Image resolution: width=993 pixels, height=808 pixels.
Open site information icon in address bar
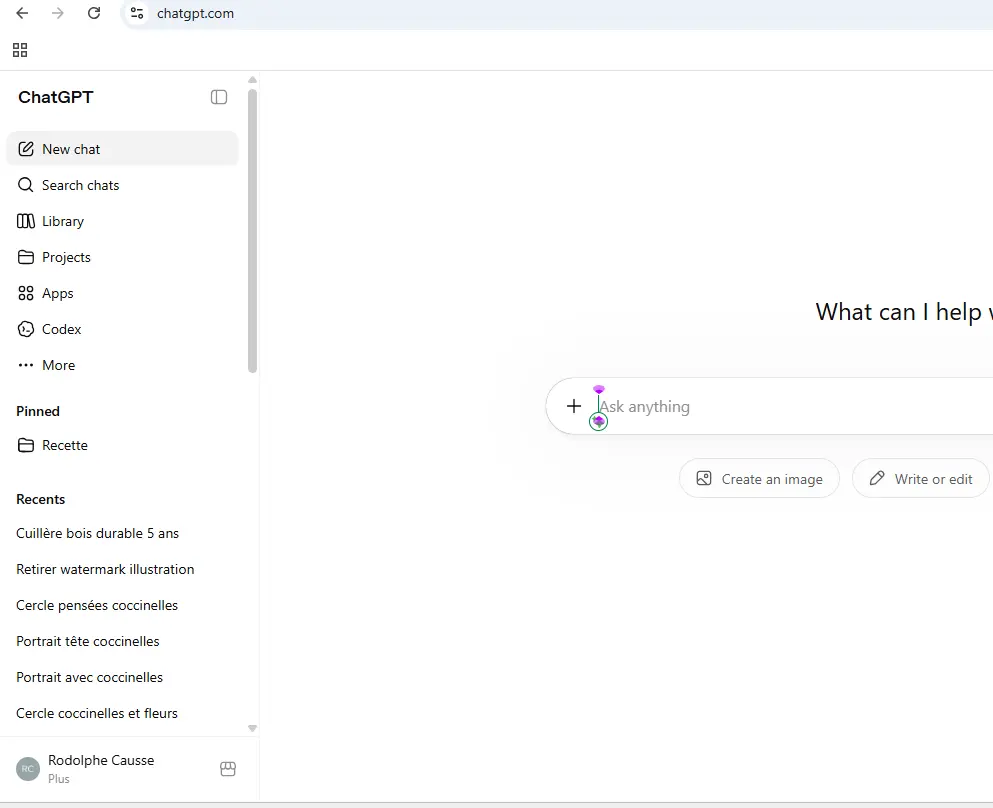pos(137,13)
